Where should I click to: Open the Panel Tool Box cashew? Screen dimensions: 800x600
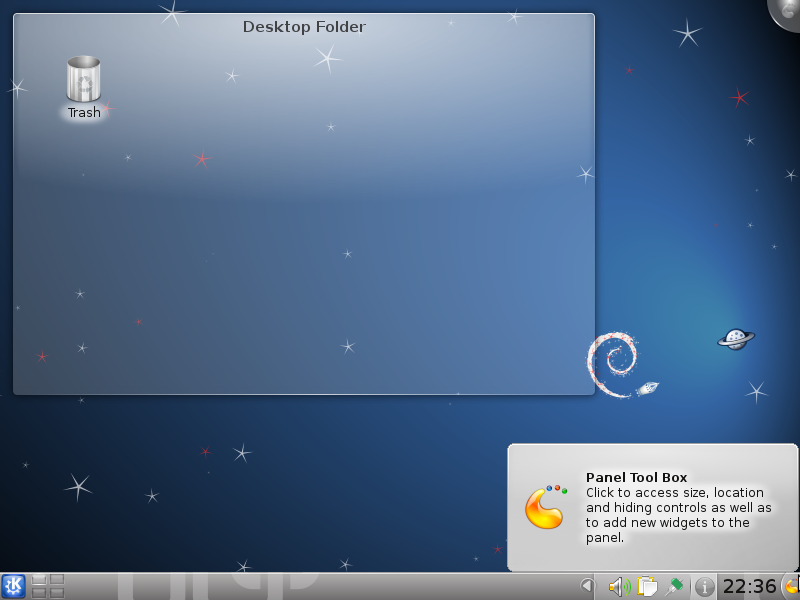pos(792,586)
